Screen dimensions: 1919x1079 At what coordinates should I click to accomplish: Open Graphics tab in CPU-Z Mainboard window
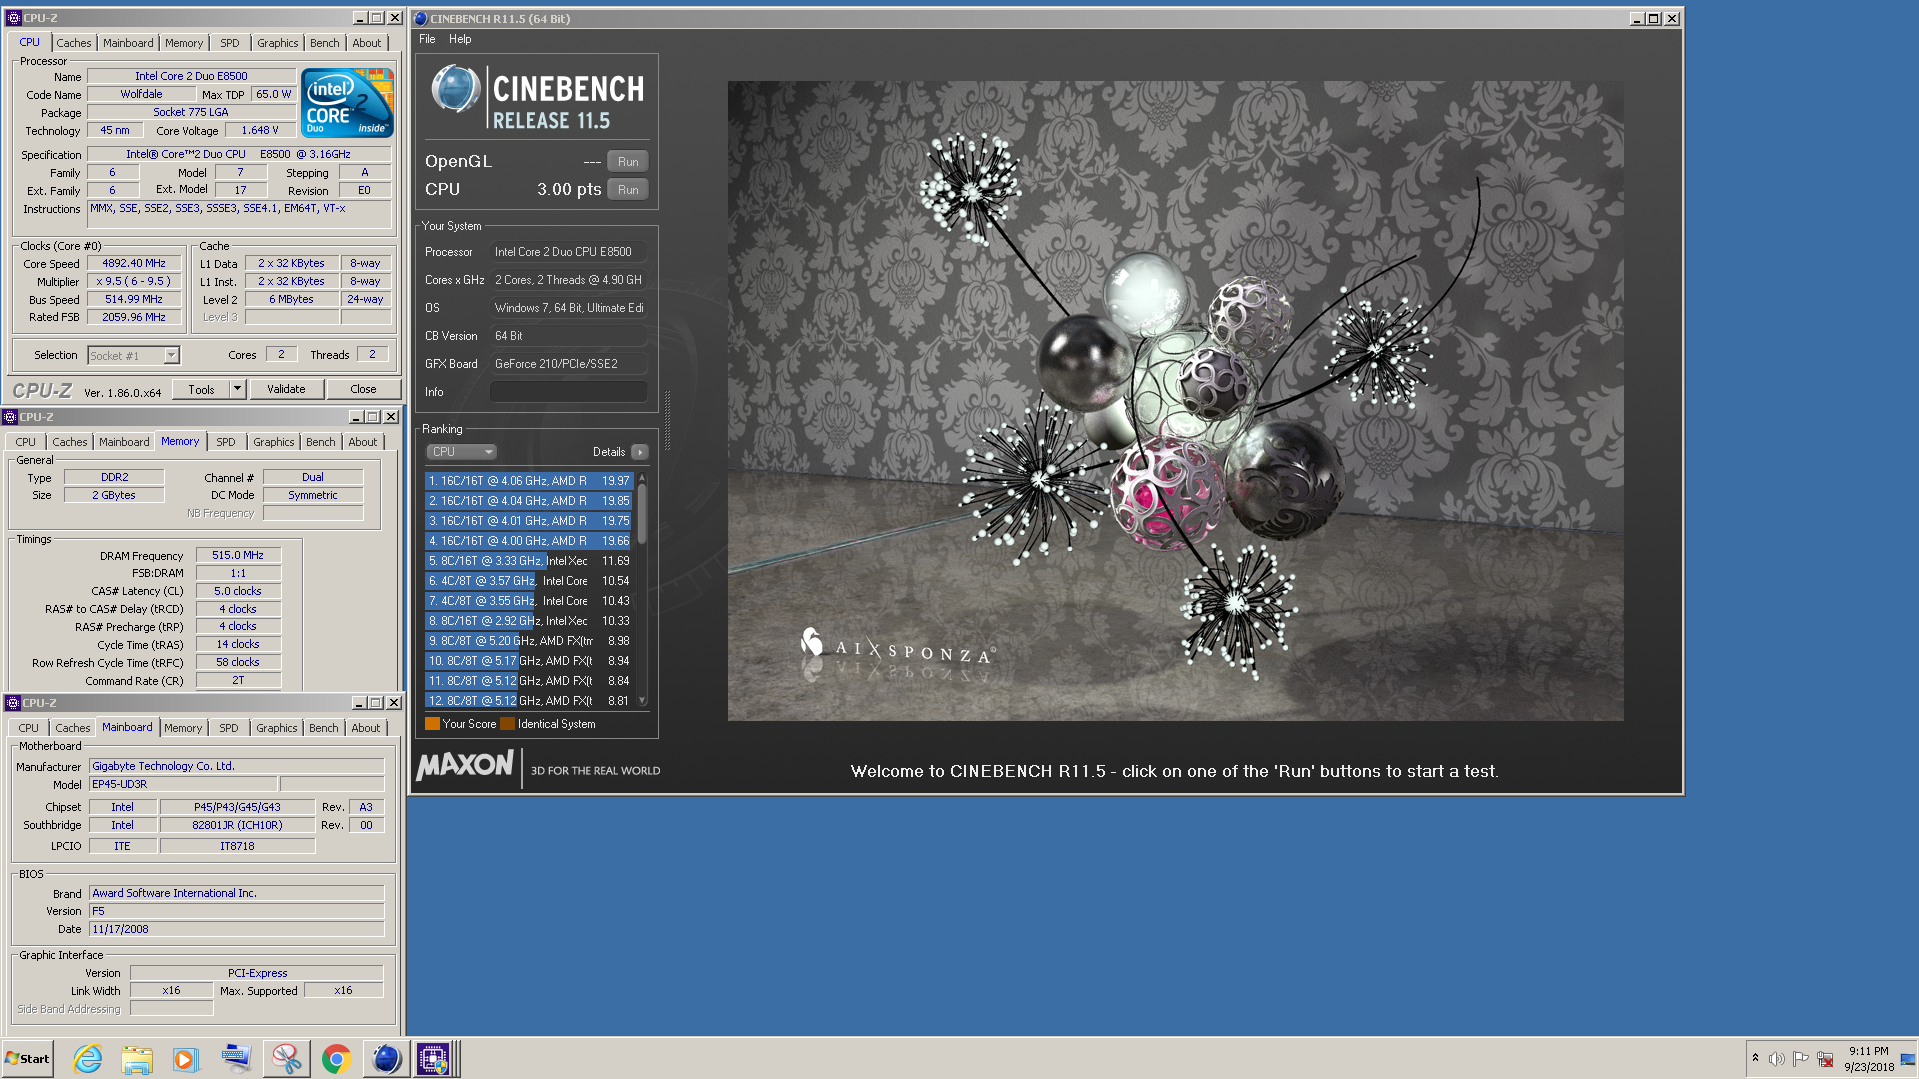(x=277, y=728)
